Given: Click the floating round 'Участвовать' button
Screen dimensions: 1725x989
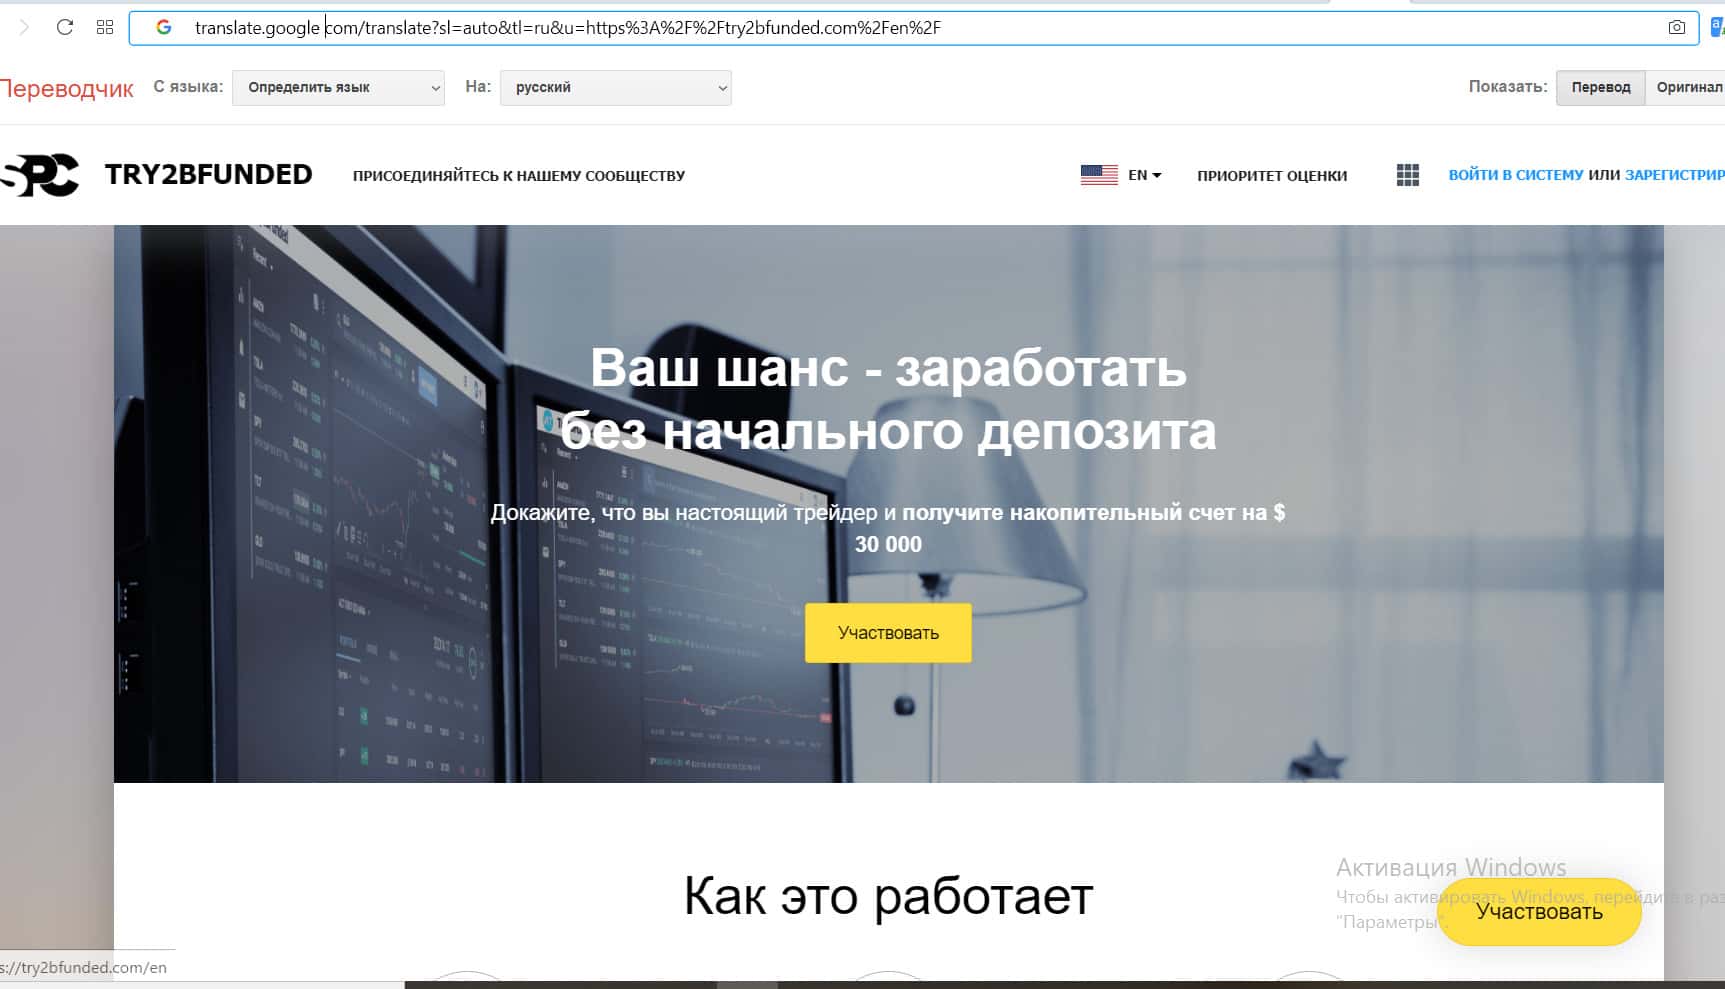Looking at the screenshot, I should point(1539,911).
